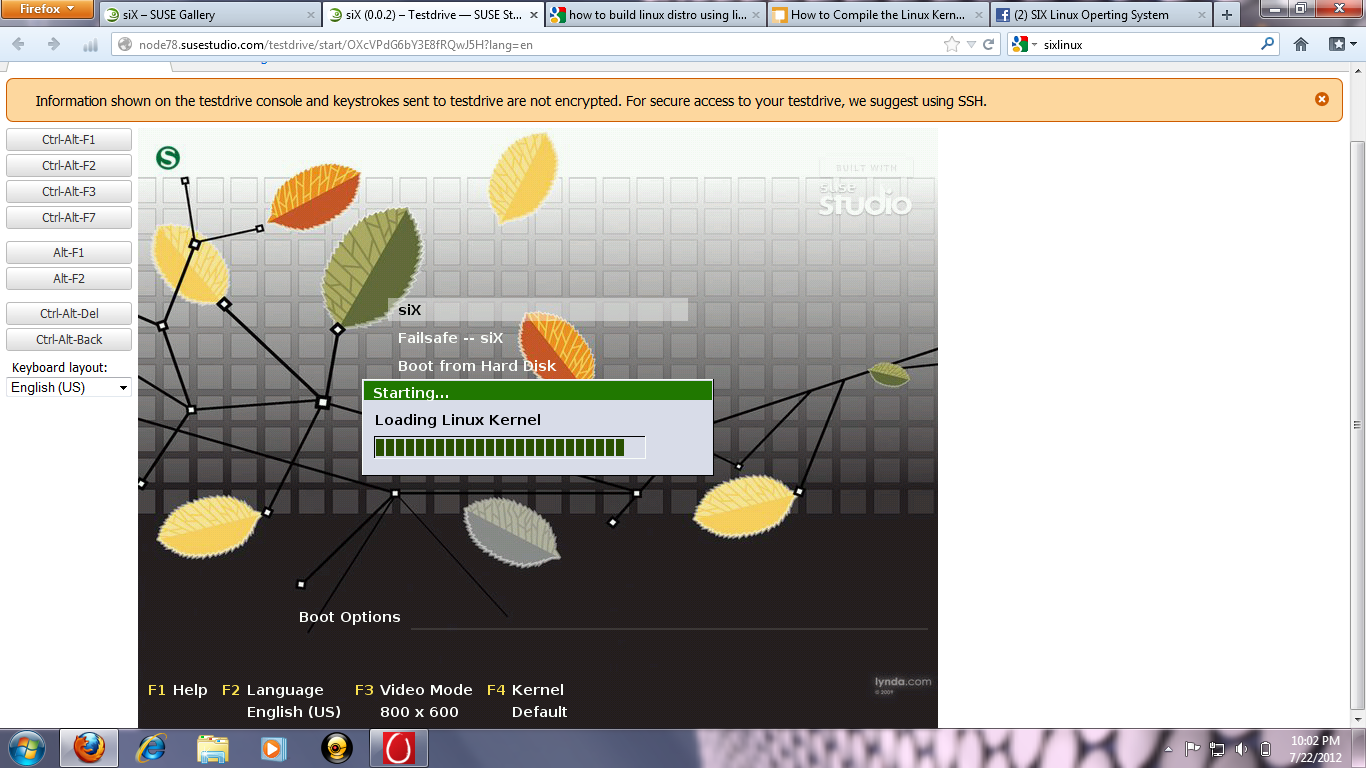1366x768 pixels.
Task: Open Windows Media Player from taskbar
Action: click(x=273, y=748)
